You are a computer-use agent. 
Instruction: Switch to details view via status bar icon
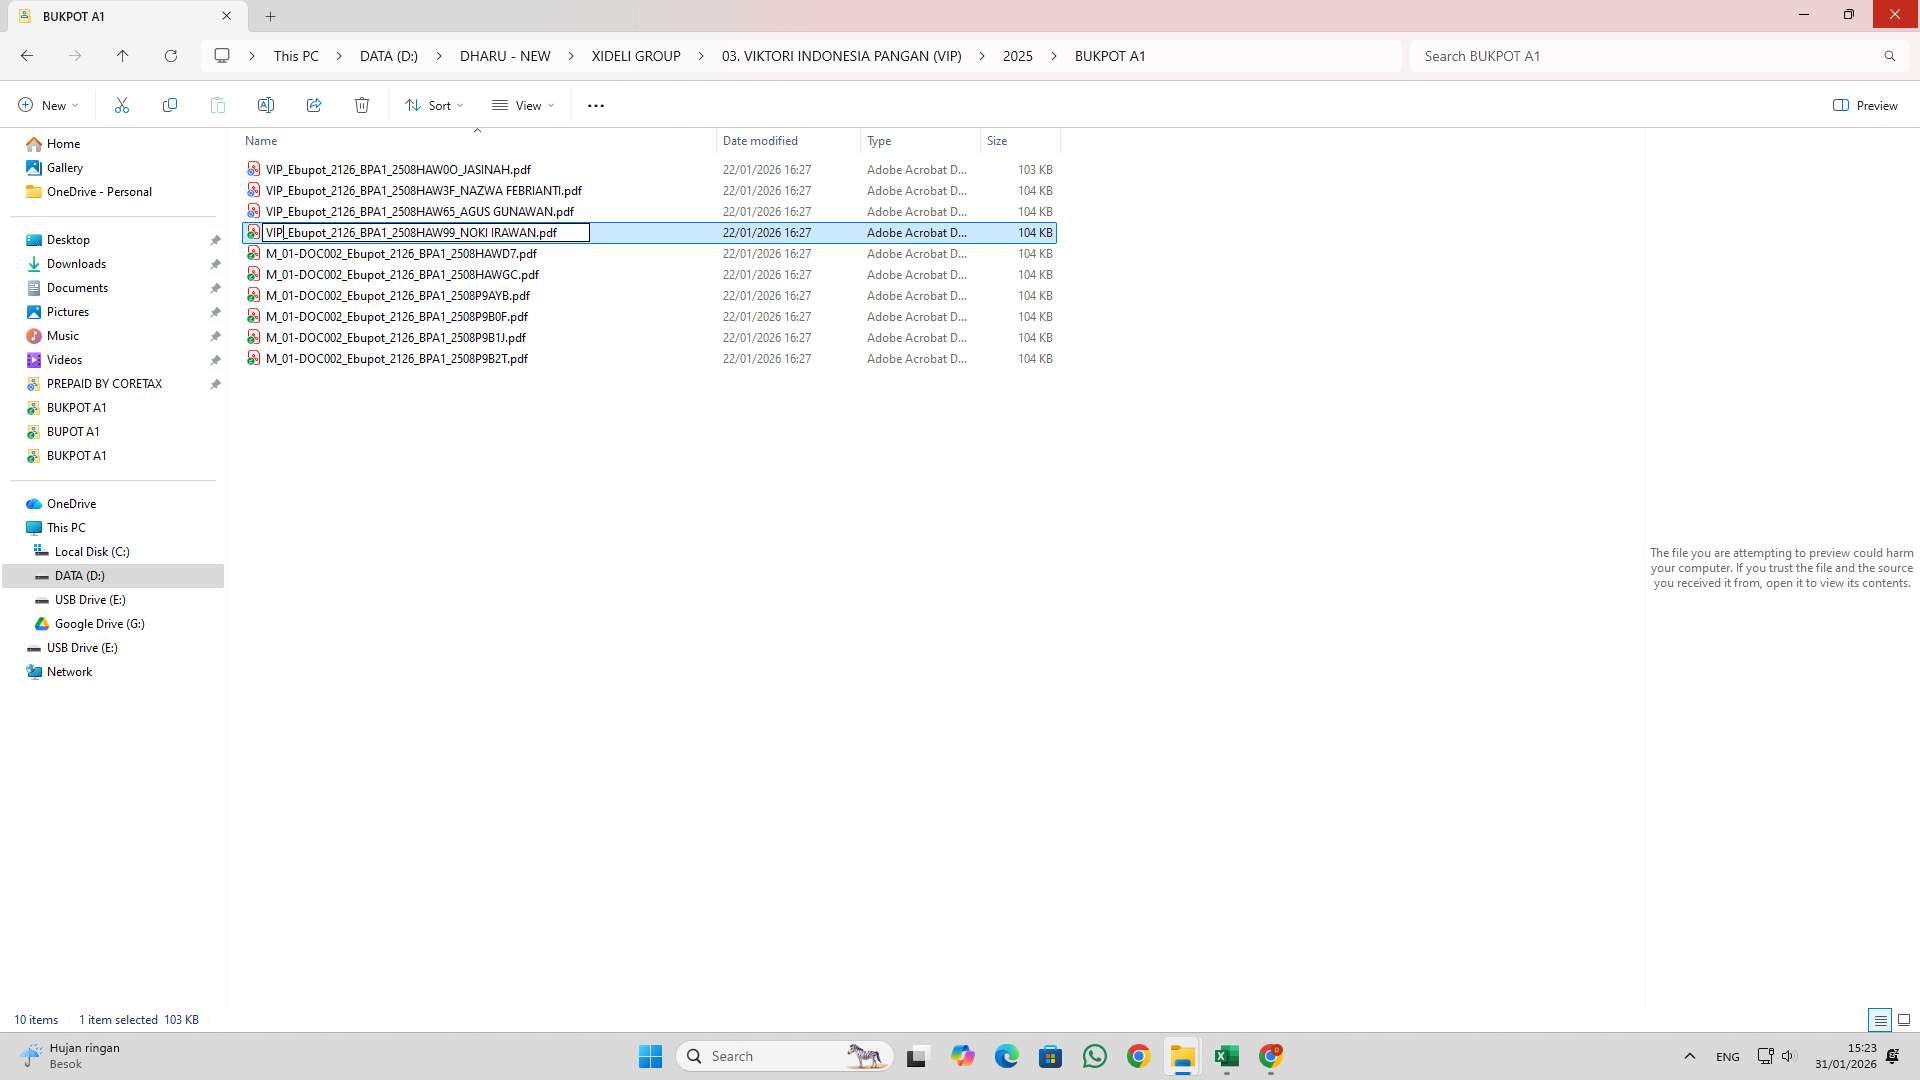click(1879, 1019)
